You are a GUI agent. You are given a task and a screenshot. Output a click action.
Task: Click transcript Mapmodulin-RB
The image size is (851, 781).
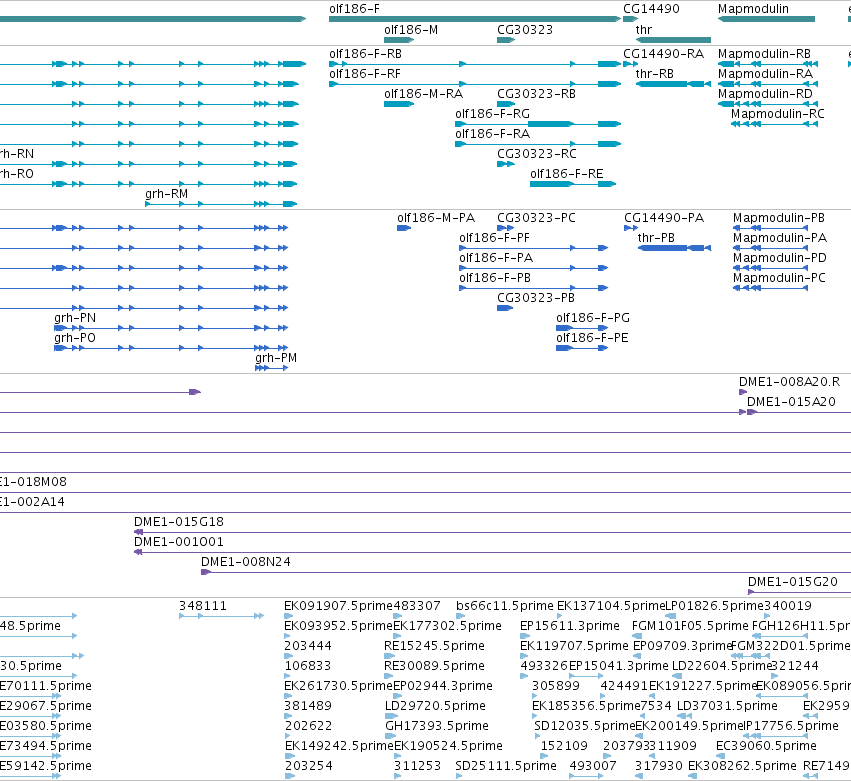pos(764,54)
